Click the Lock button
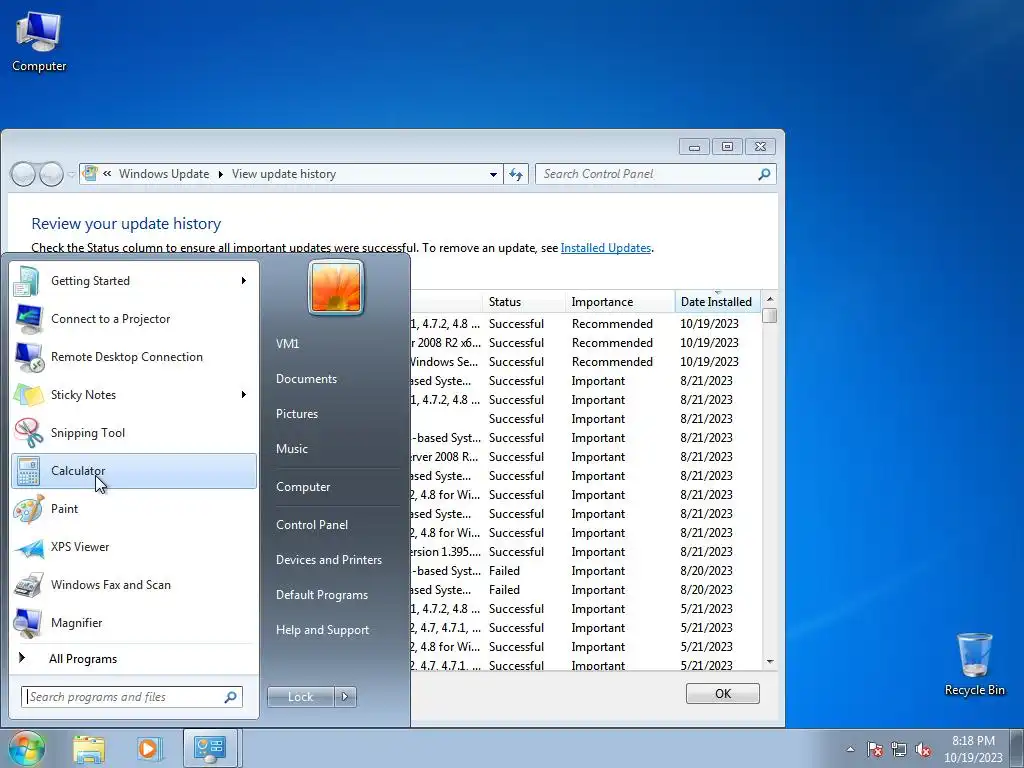The width and height of the screenshot is (1024, 768). click(300, 697)
